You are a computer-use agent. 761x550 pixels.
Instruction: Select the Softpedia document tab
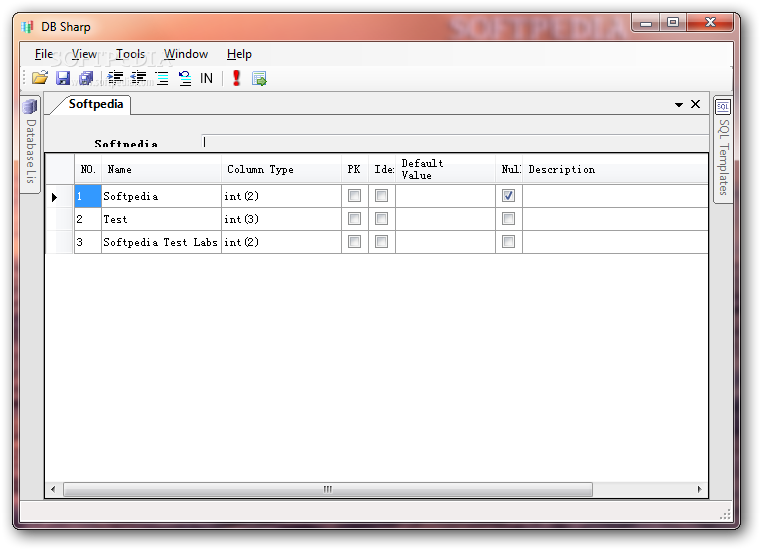point(96,104)
